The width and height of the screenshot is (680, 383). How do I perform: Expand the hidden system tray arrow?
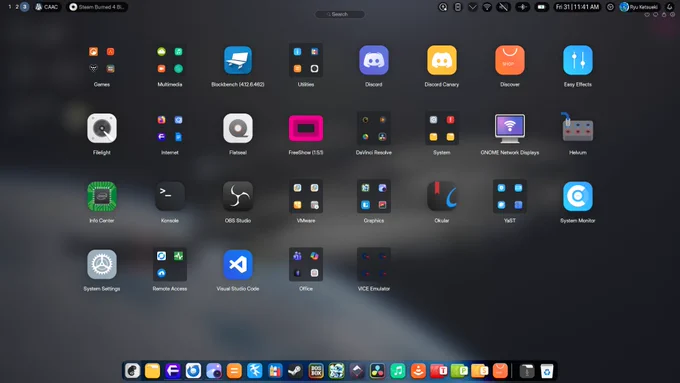[472, 7]
